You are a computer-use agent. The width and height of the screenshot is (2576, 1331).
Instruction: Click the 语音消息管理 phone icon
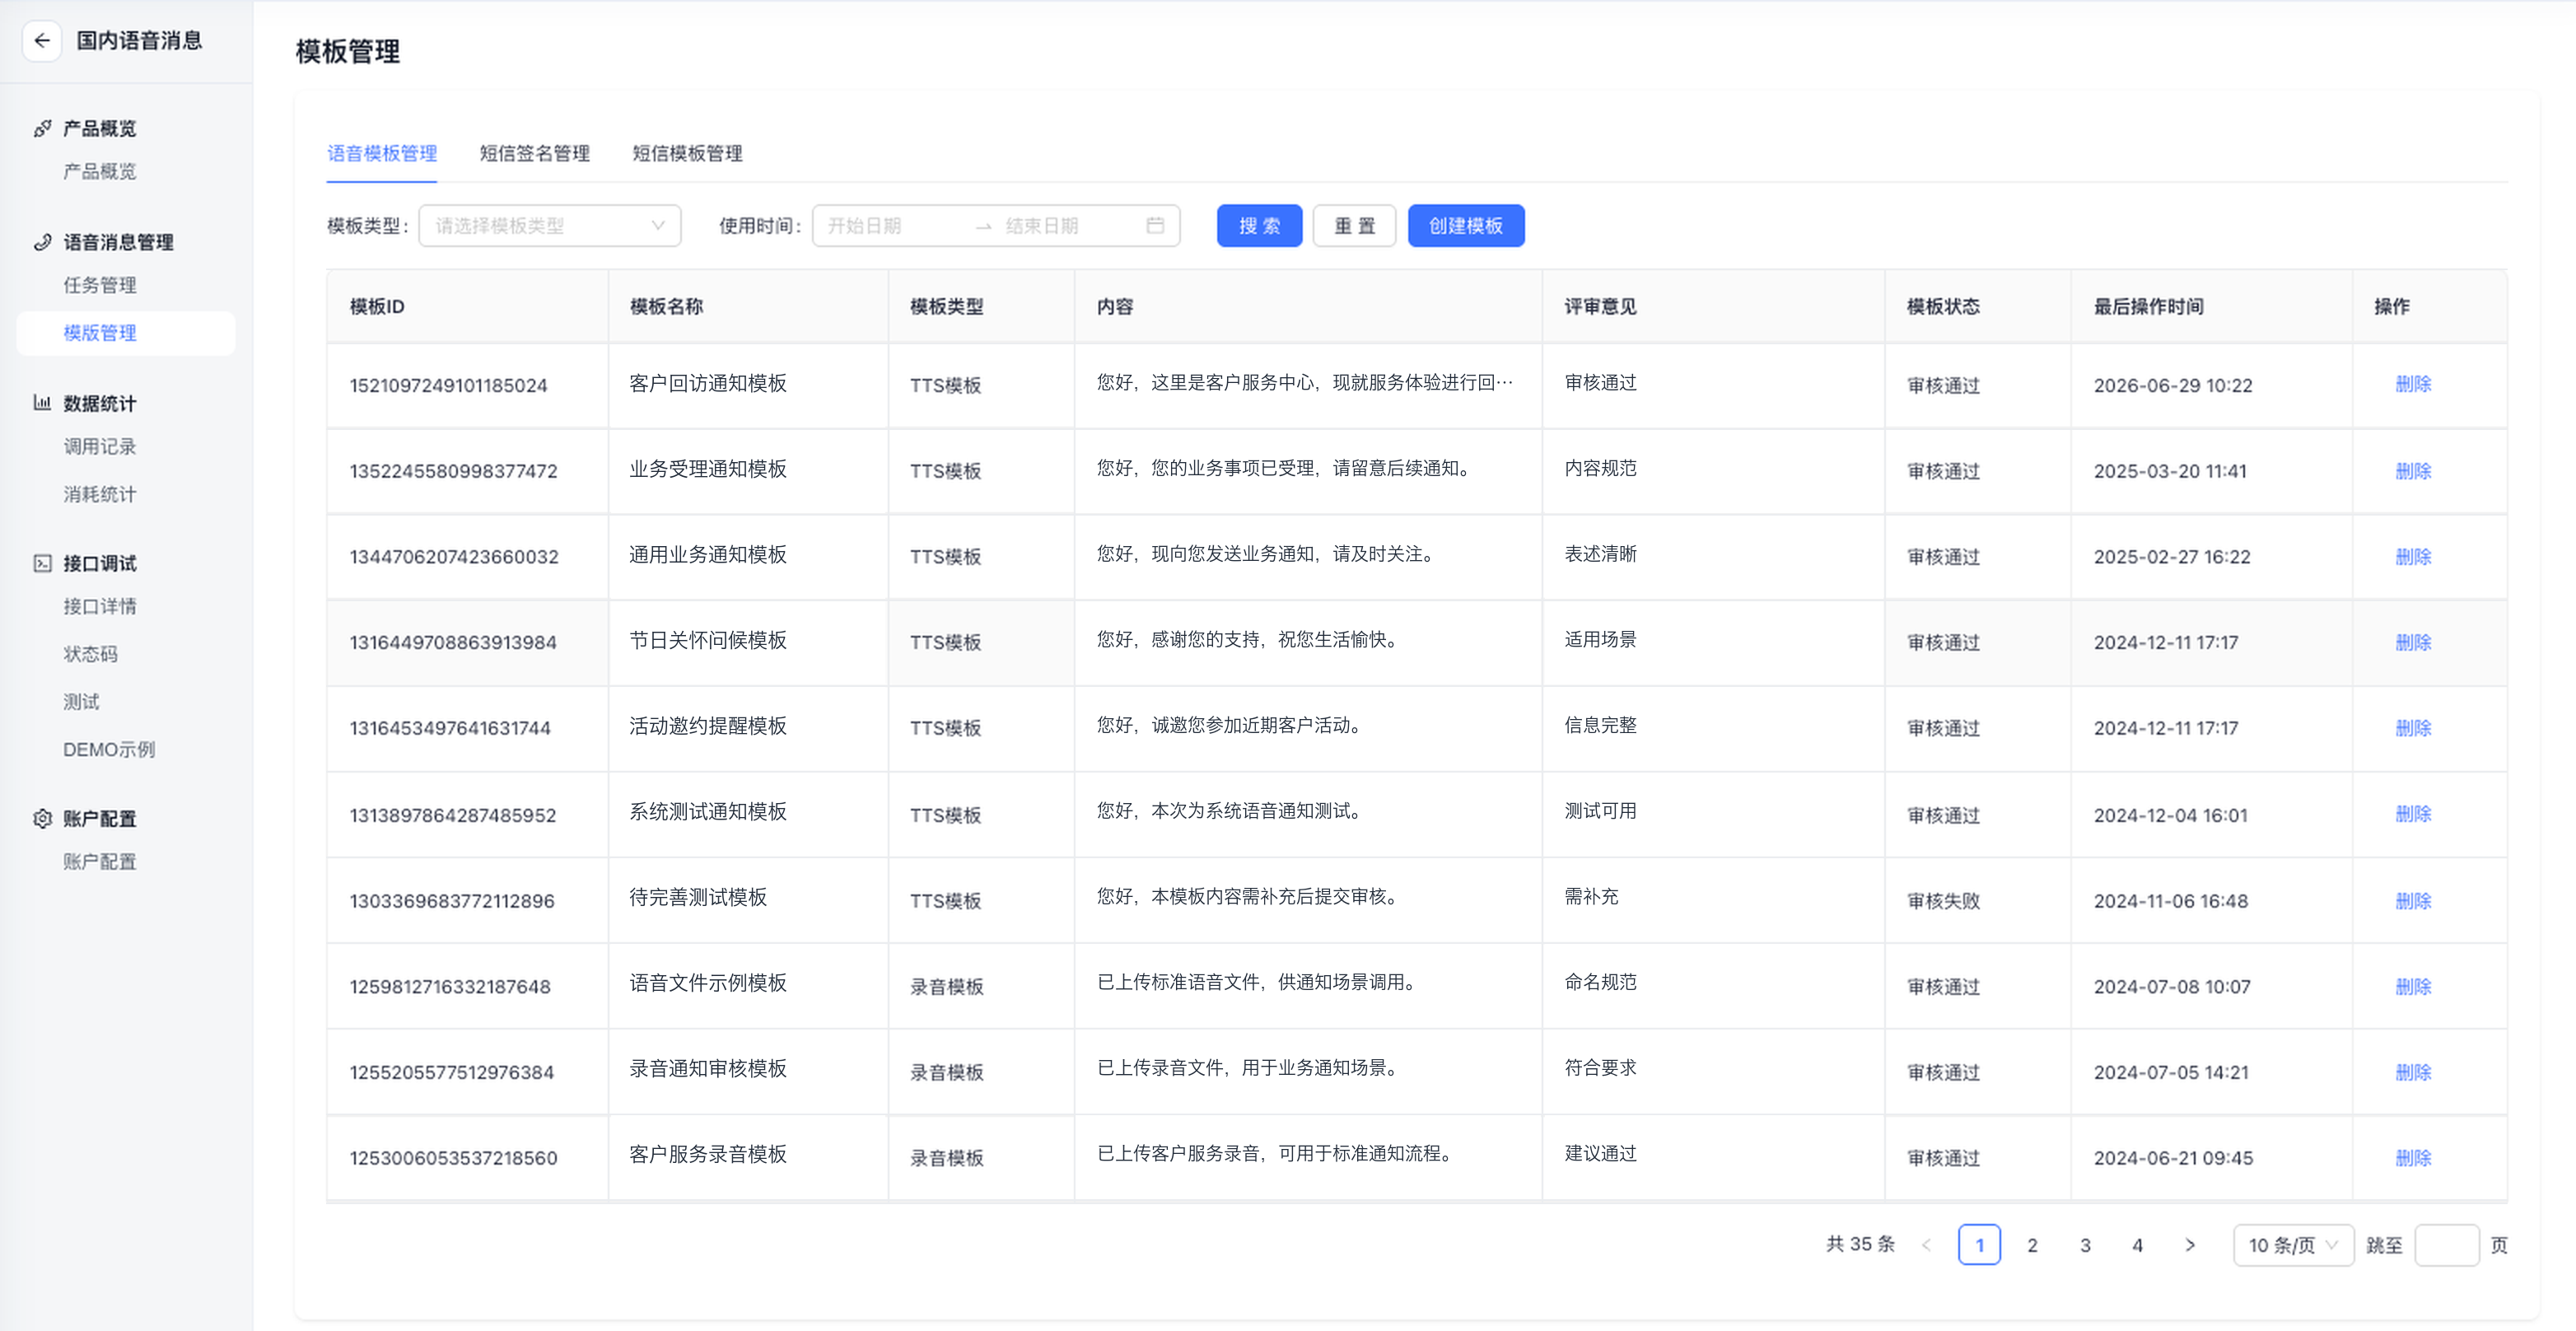42,242
